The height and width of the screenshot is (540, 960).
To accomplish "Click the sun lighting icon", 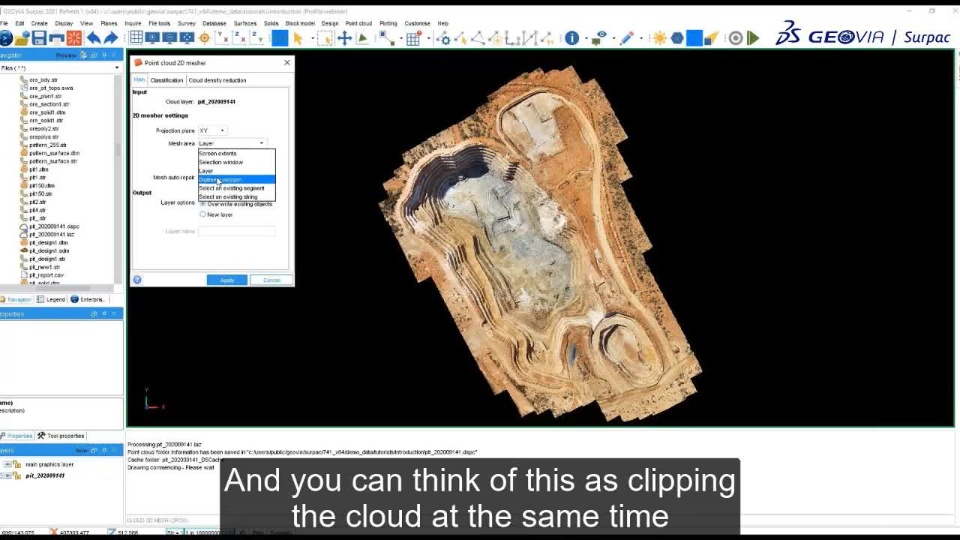I will (x=659, y=38).
